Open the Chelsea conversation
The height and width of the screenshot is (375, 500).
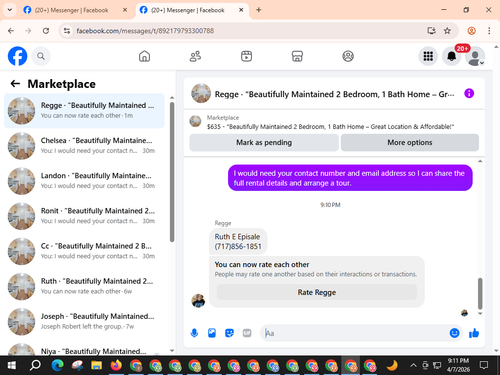click(x=84, y=146)
